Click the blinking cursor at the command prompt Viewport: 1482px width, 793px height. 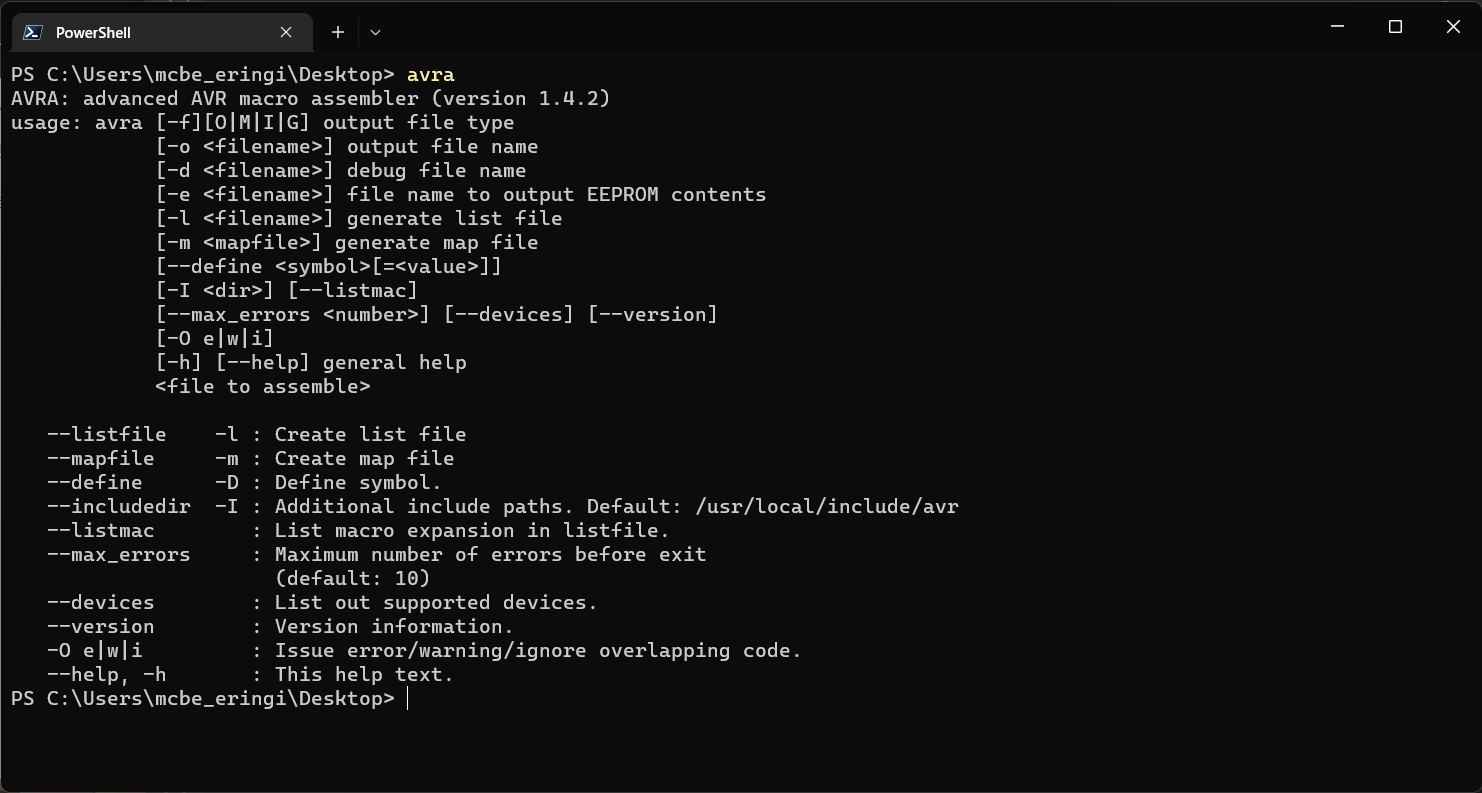coord(406,698)
